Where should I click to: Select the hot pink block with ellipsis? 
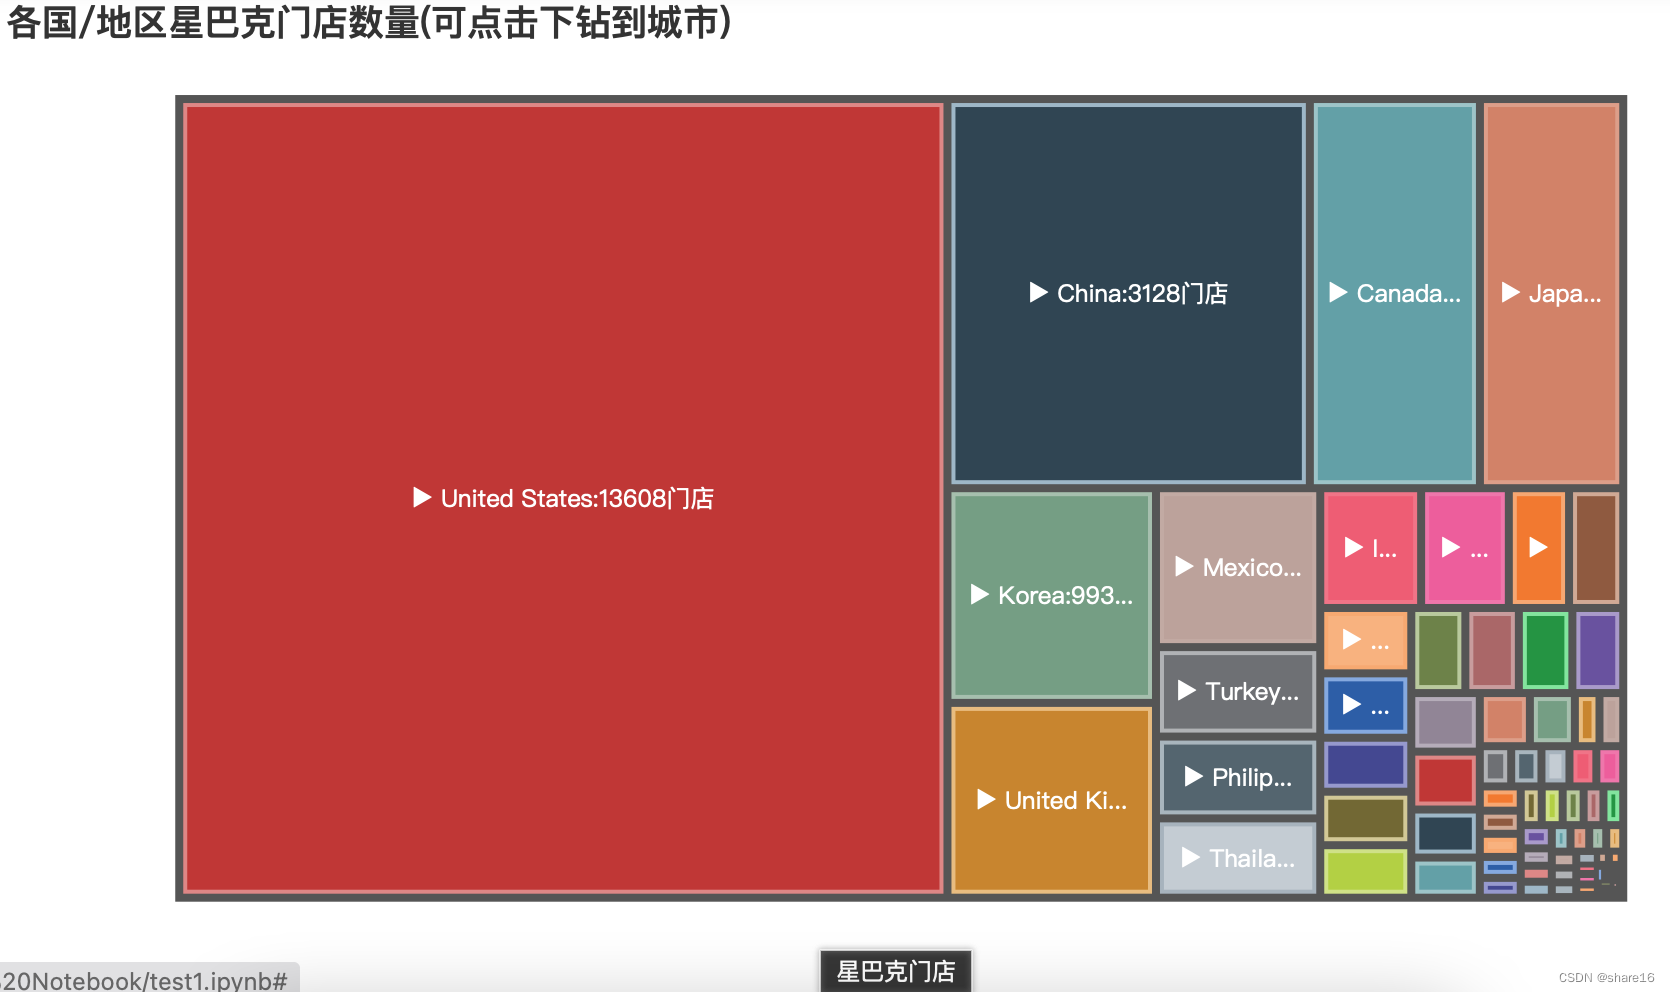1465,547
